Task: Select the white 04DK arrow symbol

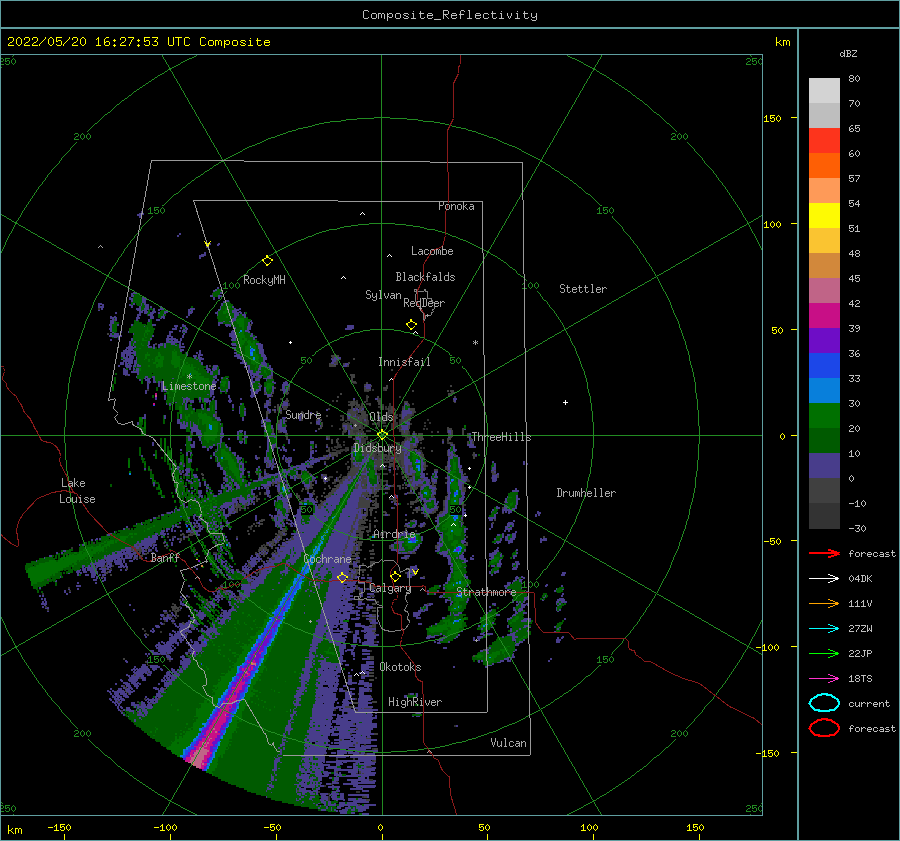Action: [824, 579]
